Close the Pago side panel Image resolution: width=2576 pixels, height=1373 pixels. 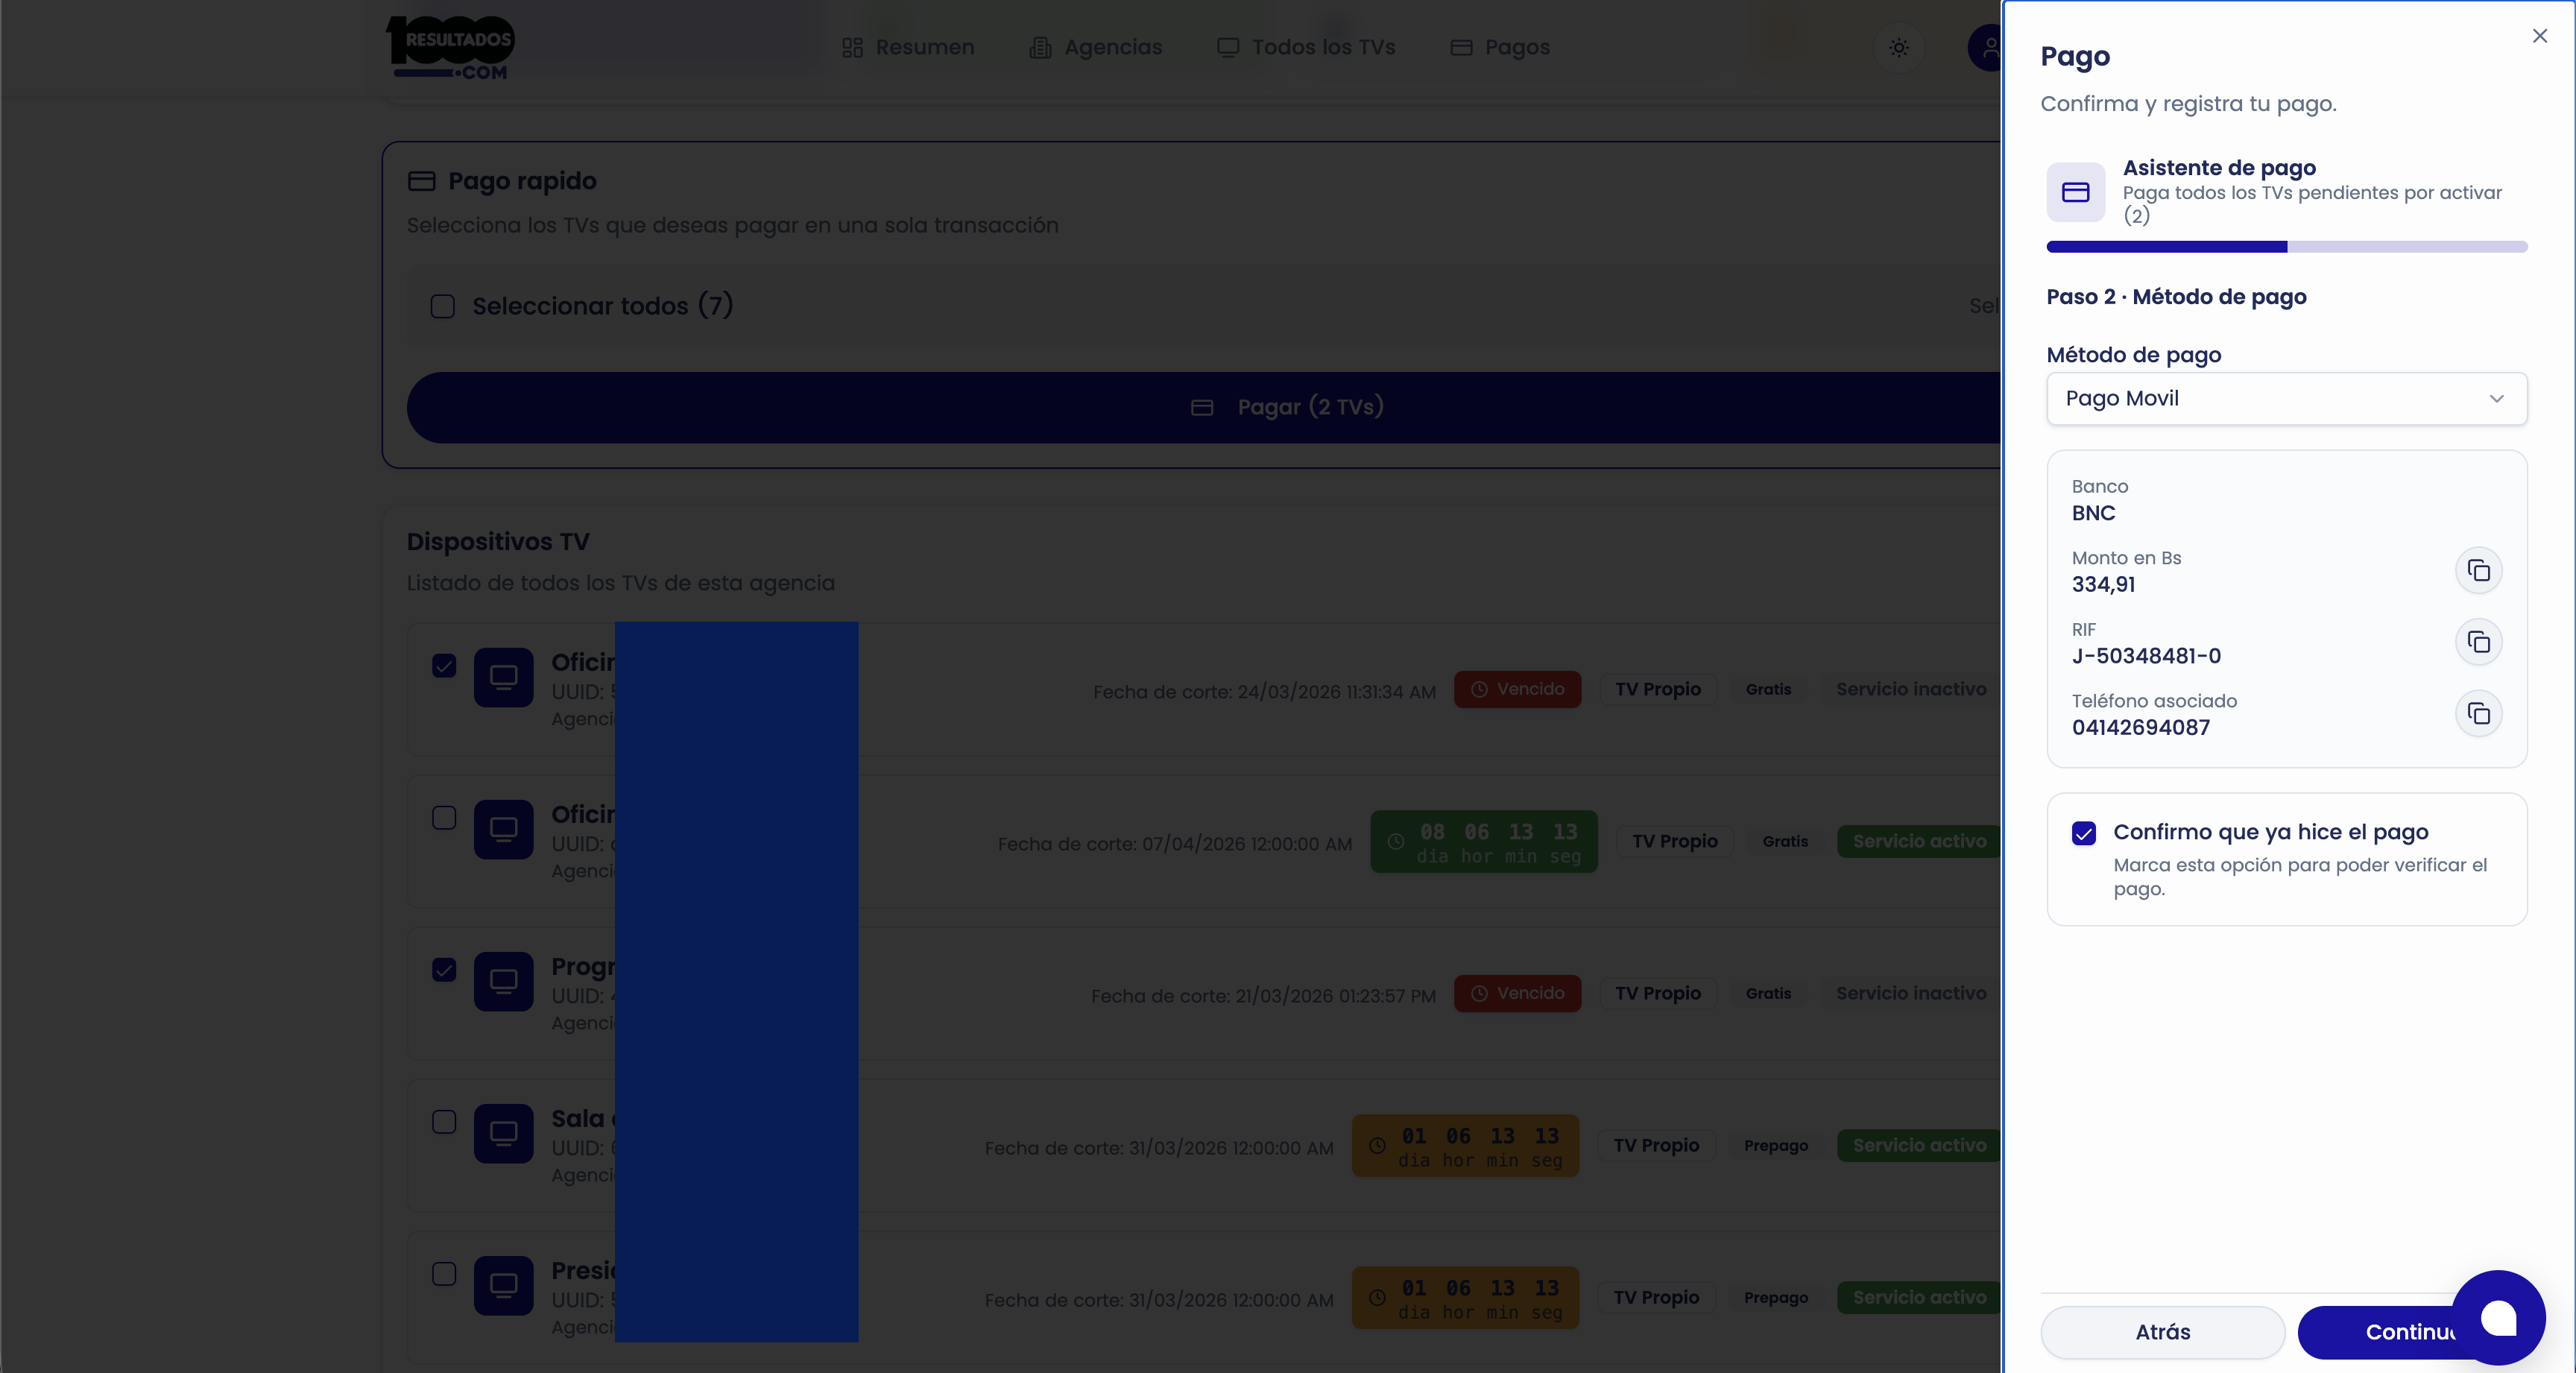(2539, 36)
